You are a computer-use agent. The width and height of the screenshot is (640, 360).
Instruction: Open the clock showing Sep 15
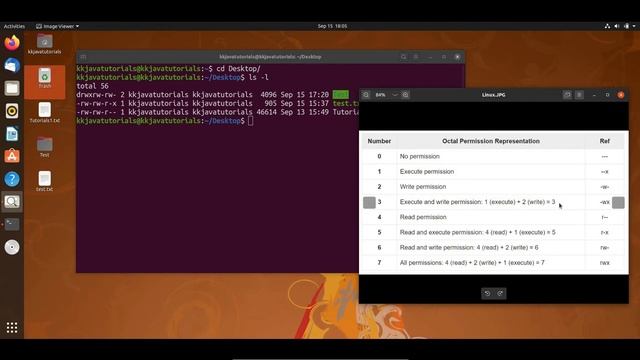(x=332, y=26)
